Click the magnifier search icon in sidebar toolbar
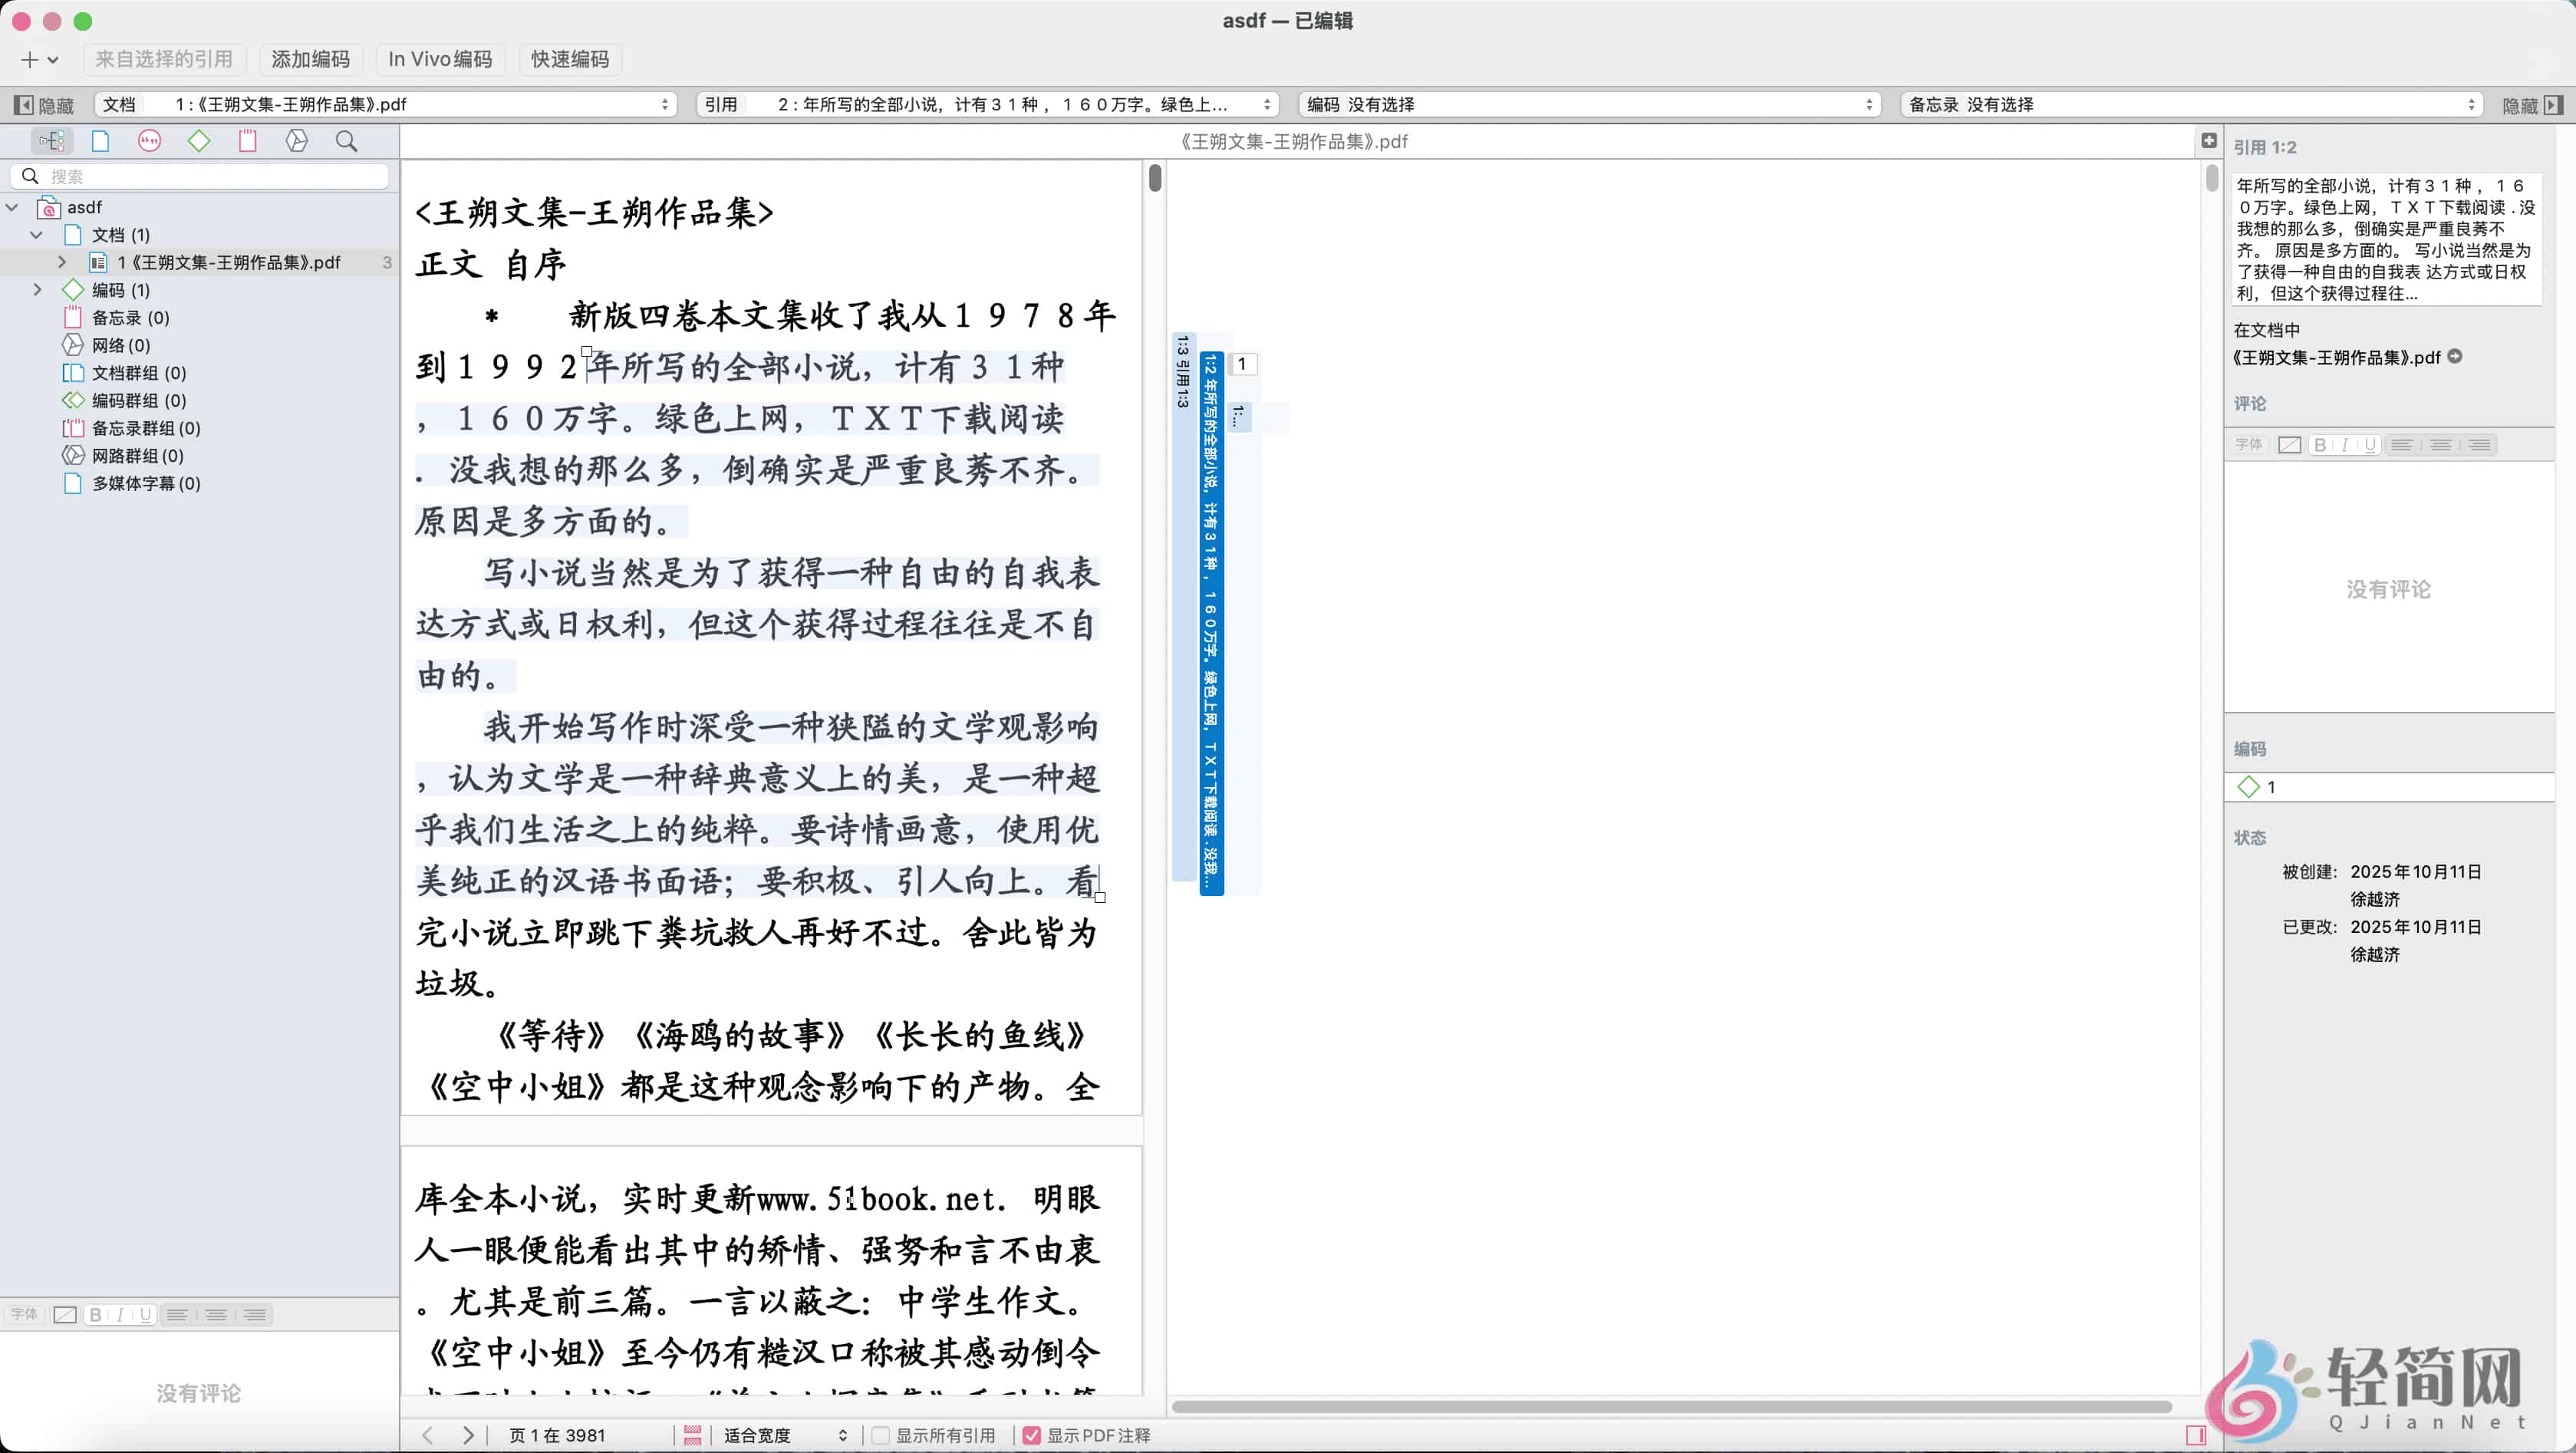The width and height of the screenshot is (2576, 1453). pos(346,141)
